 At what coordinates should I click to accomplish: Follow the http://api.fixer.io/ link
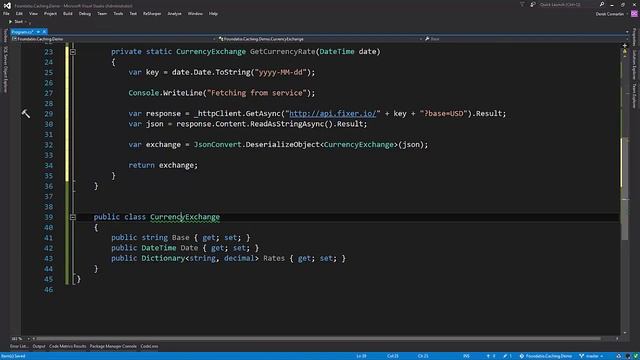pyautogui.click(x=332, y=113)
